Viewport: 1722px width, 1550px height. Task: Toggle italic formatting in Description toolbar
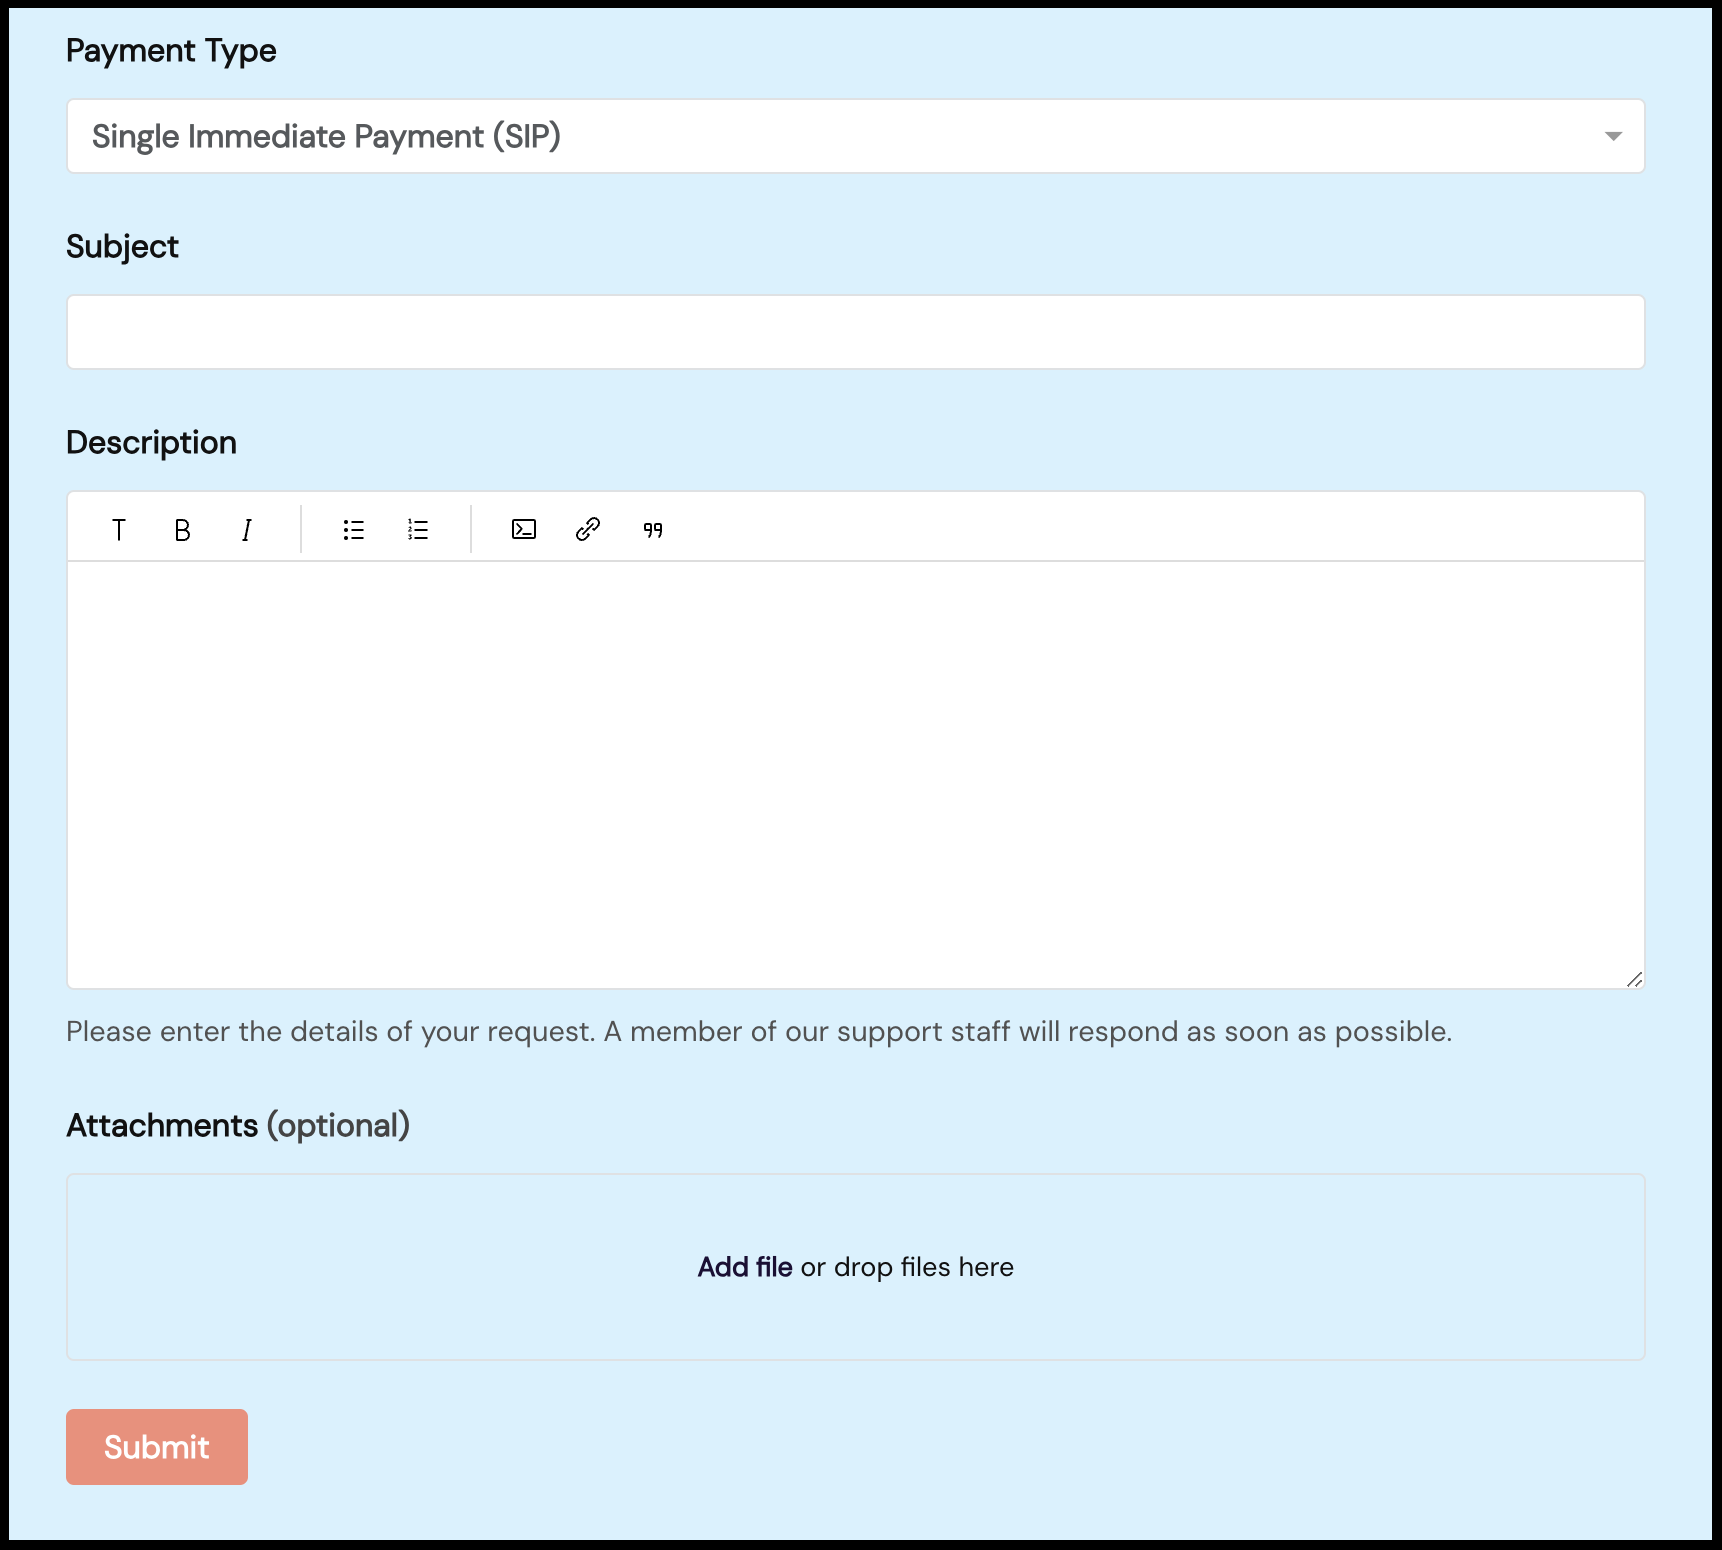pos(246,530)
